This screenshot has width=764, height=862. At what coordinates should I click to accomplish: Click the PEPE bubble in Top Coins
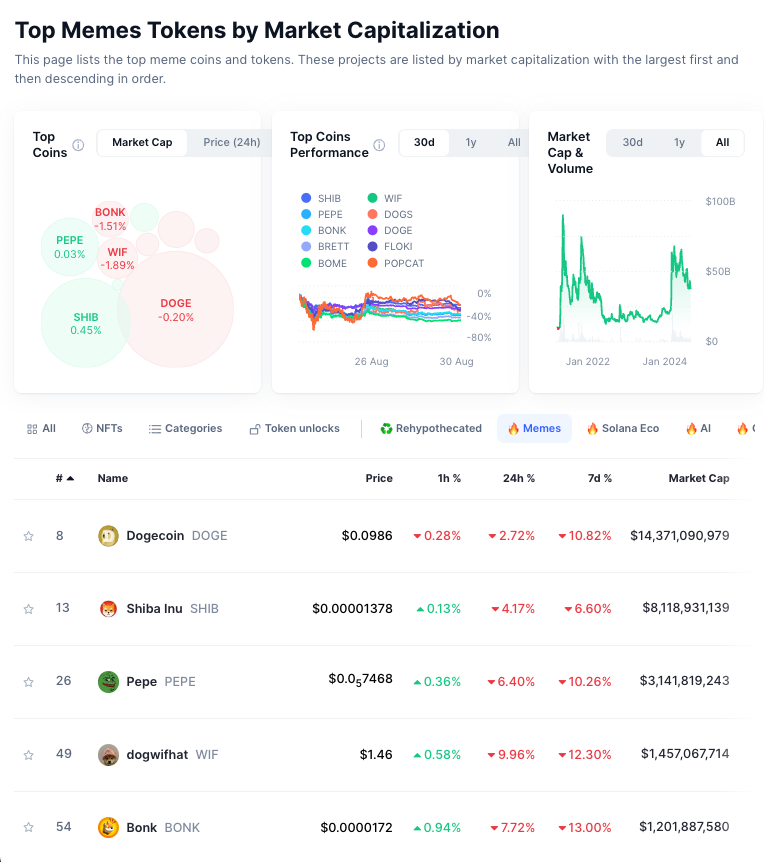[x=70, y=247]
